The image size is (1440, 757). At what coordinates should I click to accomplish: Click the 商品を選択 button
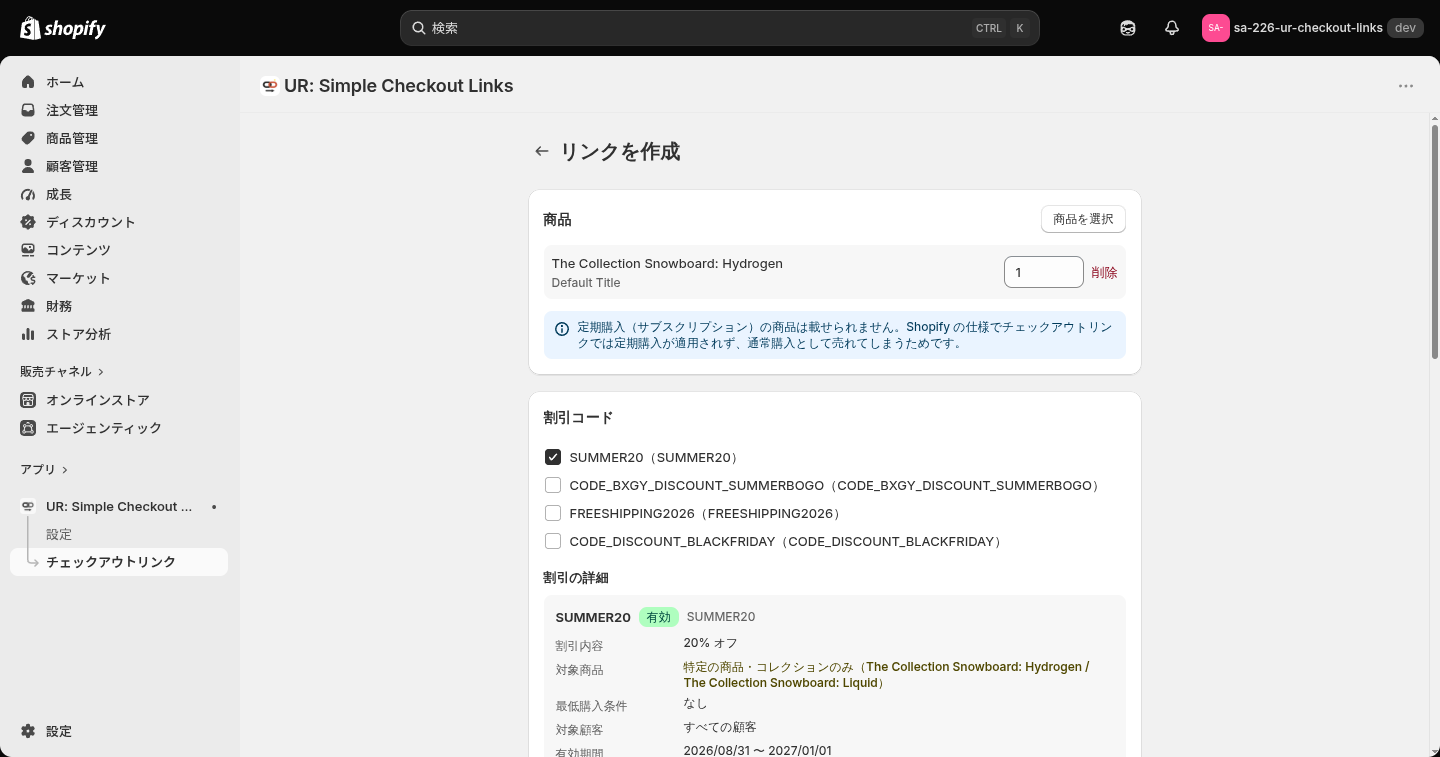pyautogui.click(x=1083, y=219)
